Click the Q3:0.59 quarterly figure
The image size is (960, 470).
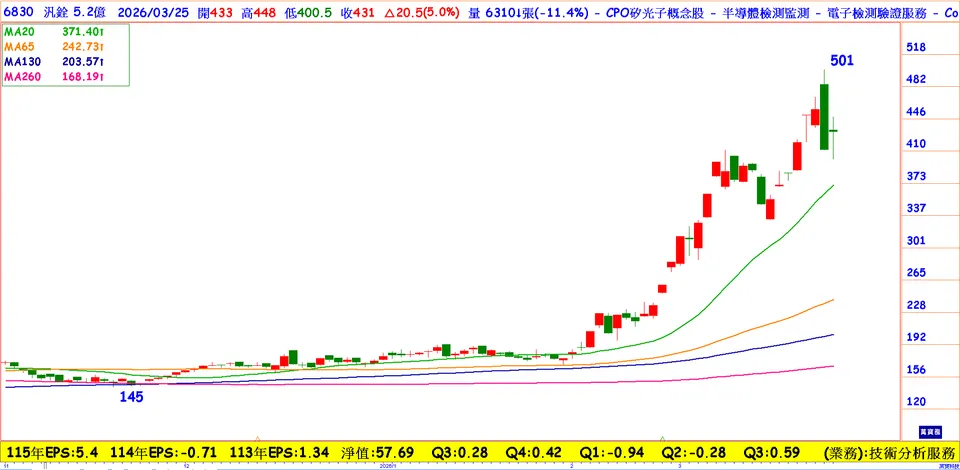[772, 453]
